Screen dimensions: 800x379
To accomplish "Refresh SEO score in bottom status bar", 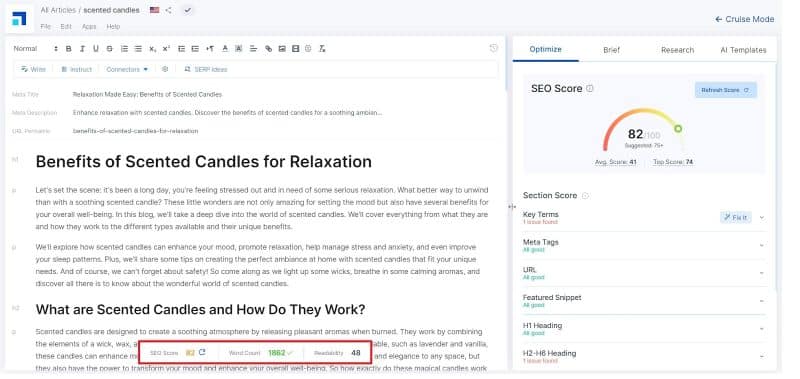I will (x=202, y=352).
